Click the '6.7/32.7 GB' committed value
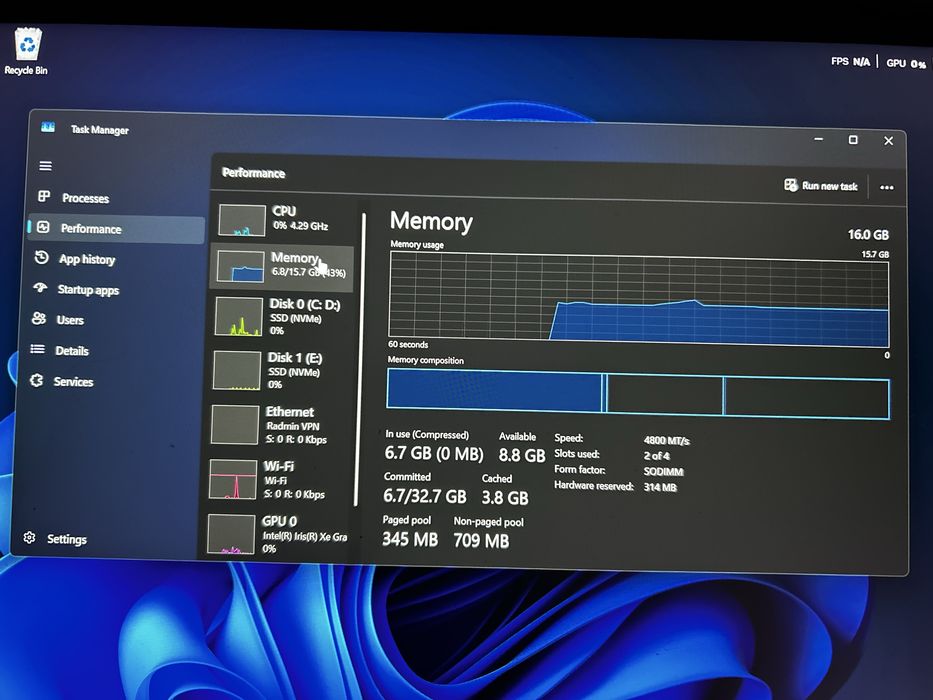Image resolution: width=933 pixels, height=700 pixels. click(425, 496)
